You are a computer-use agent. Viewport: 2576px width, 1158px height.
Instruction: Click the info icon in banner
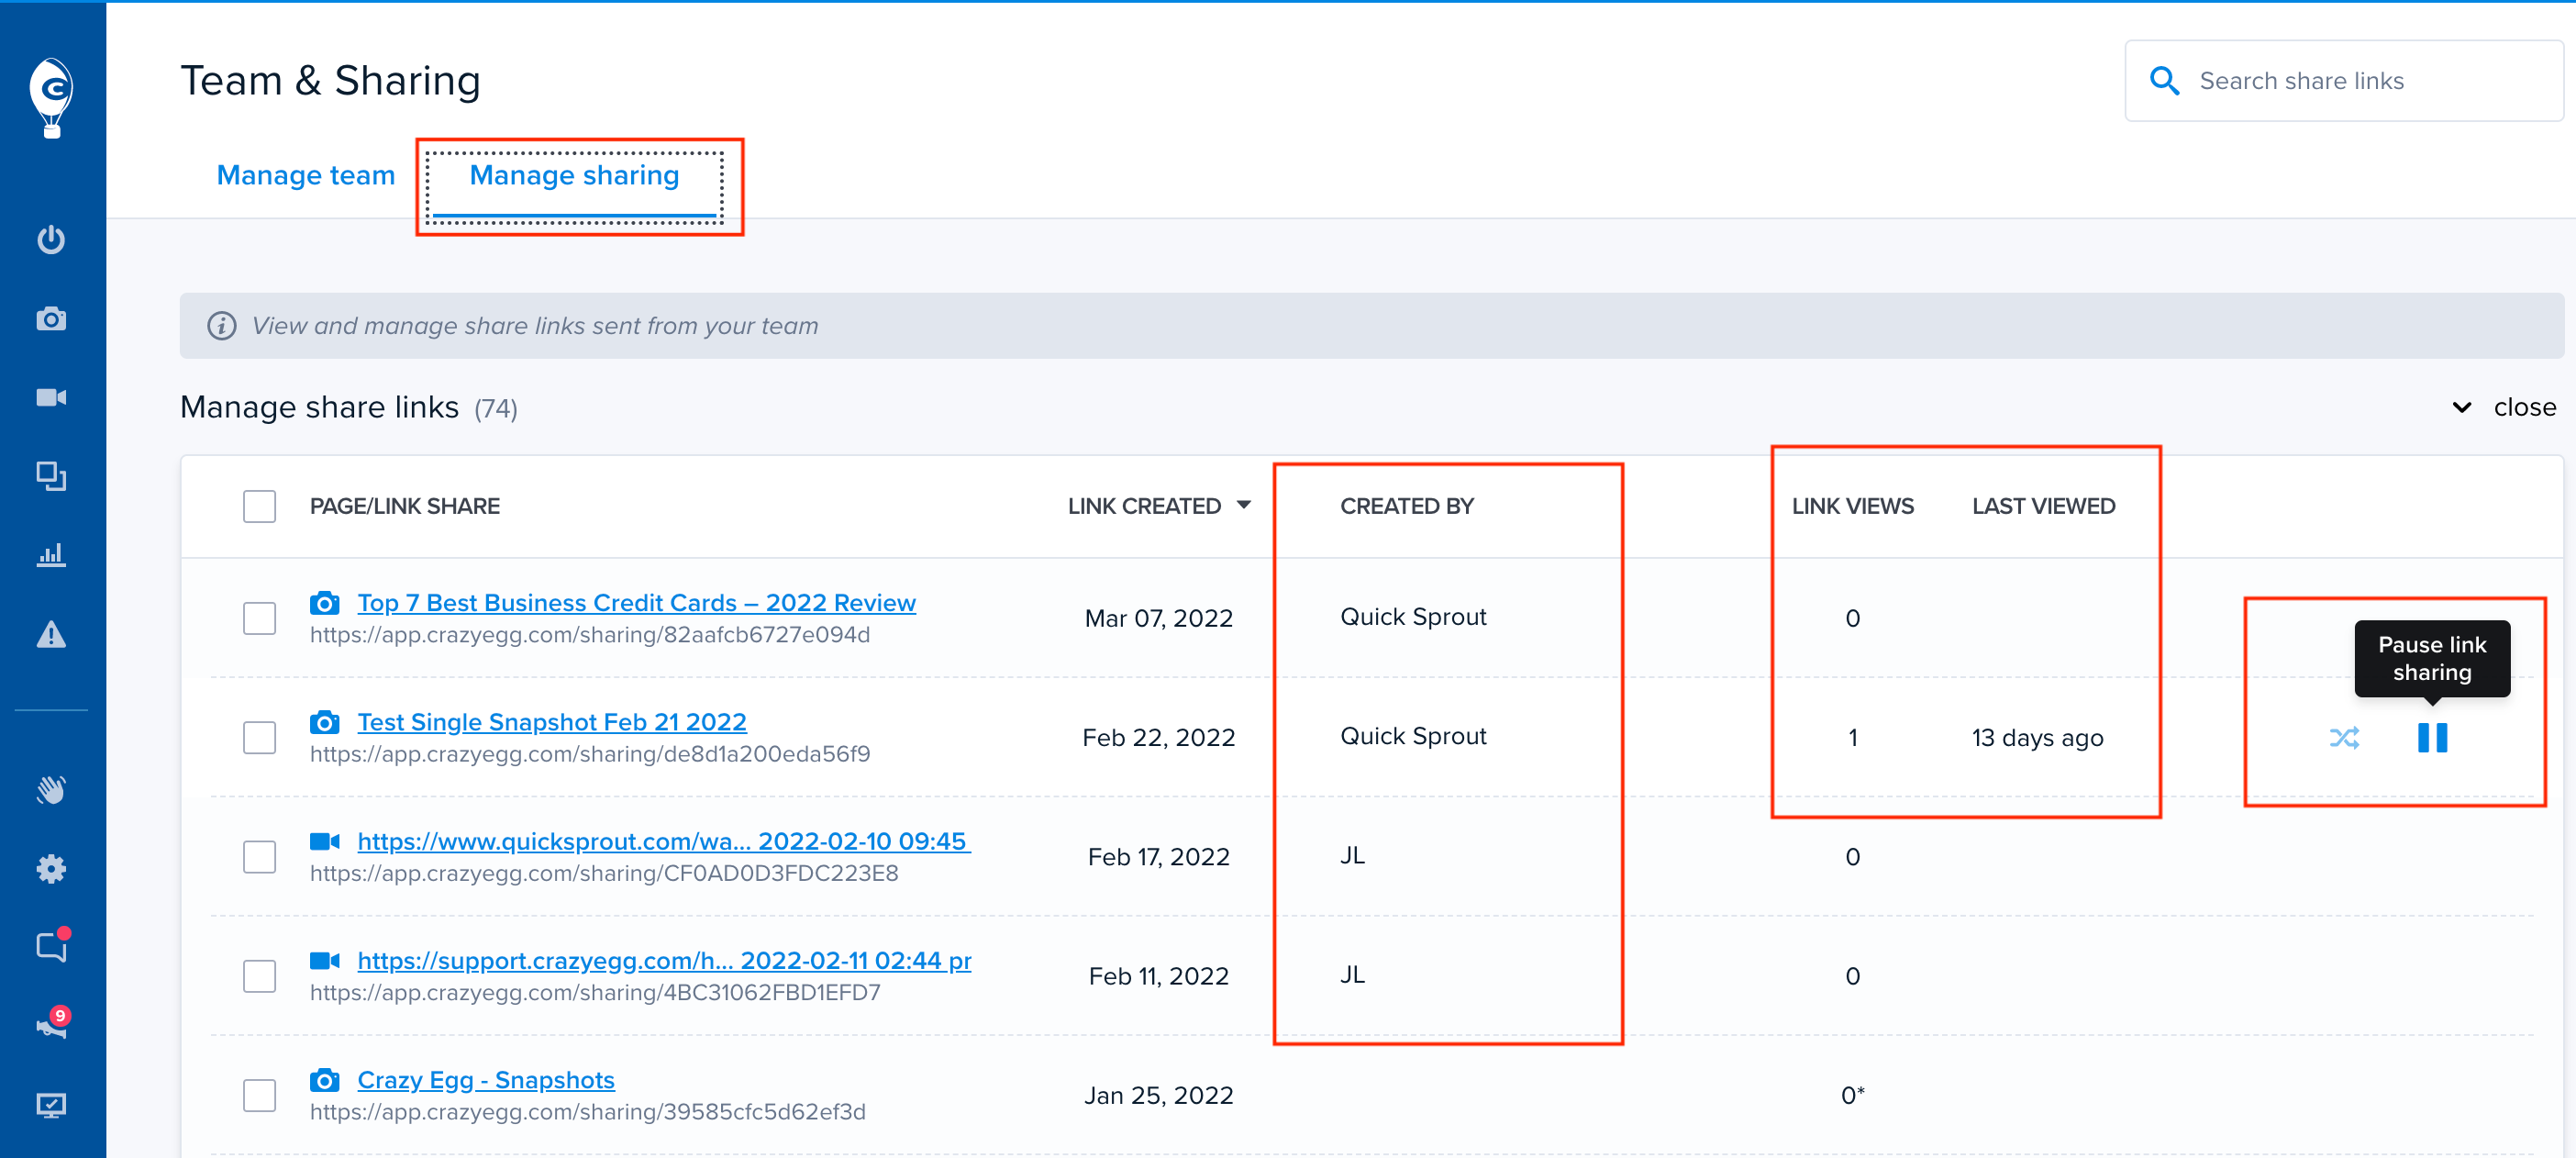coord(222,326)
